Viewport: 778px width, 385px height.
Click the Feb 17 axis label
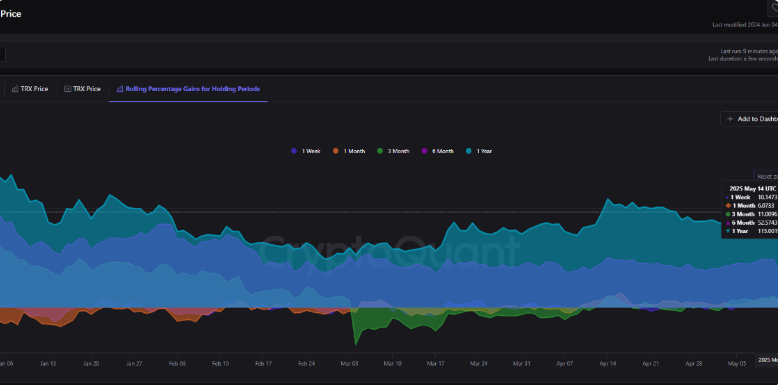263,364
